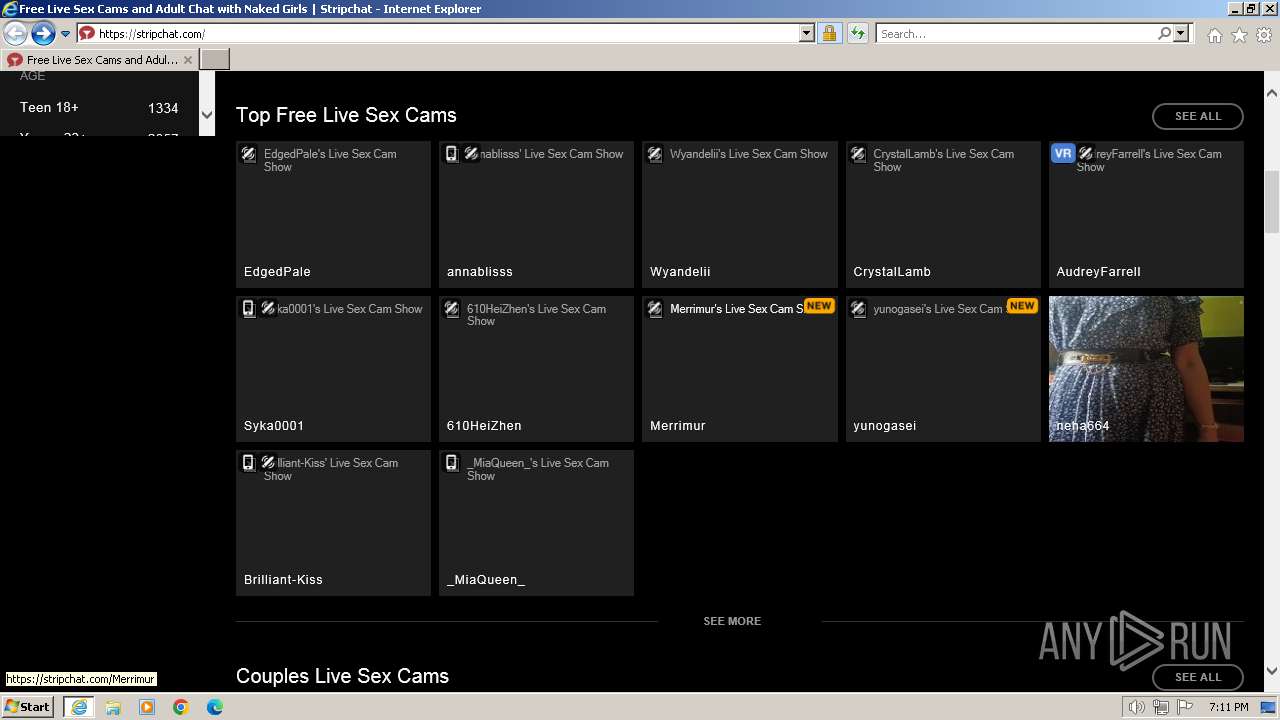
Task: Click the vertical scrollbar thumb
Action: (x=1272, y=202)
